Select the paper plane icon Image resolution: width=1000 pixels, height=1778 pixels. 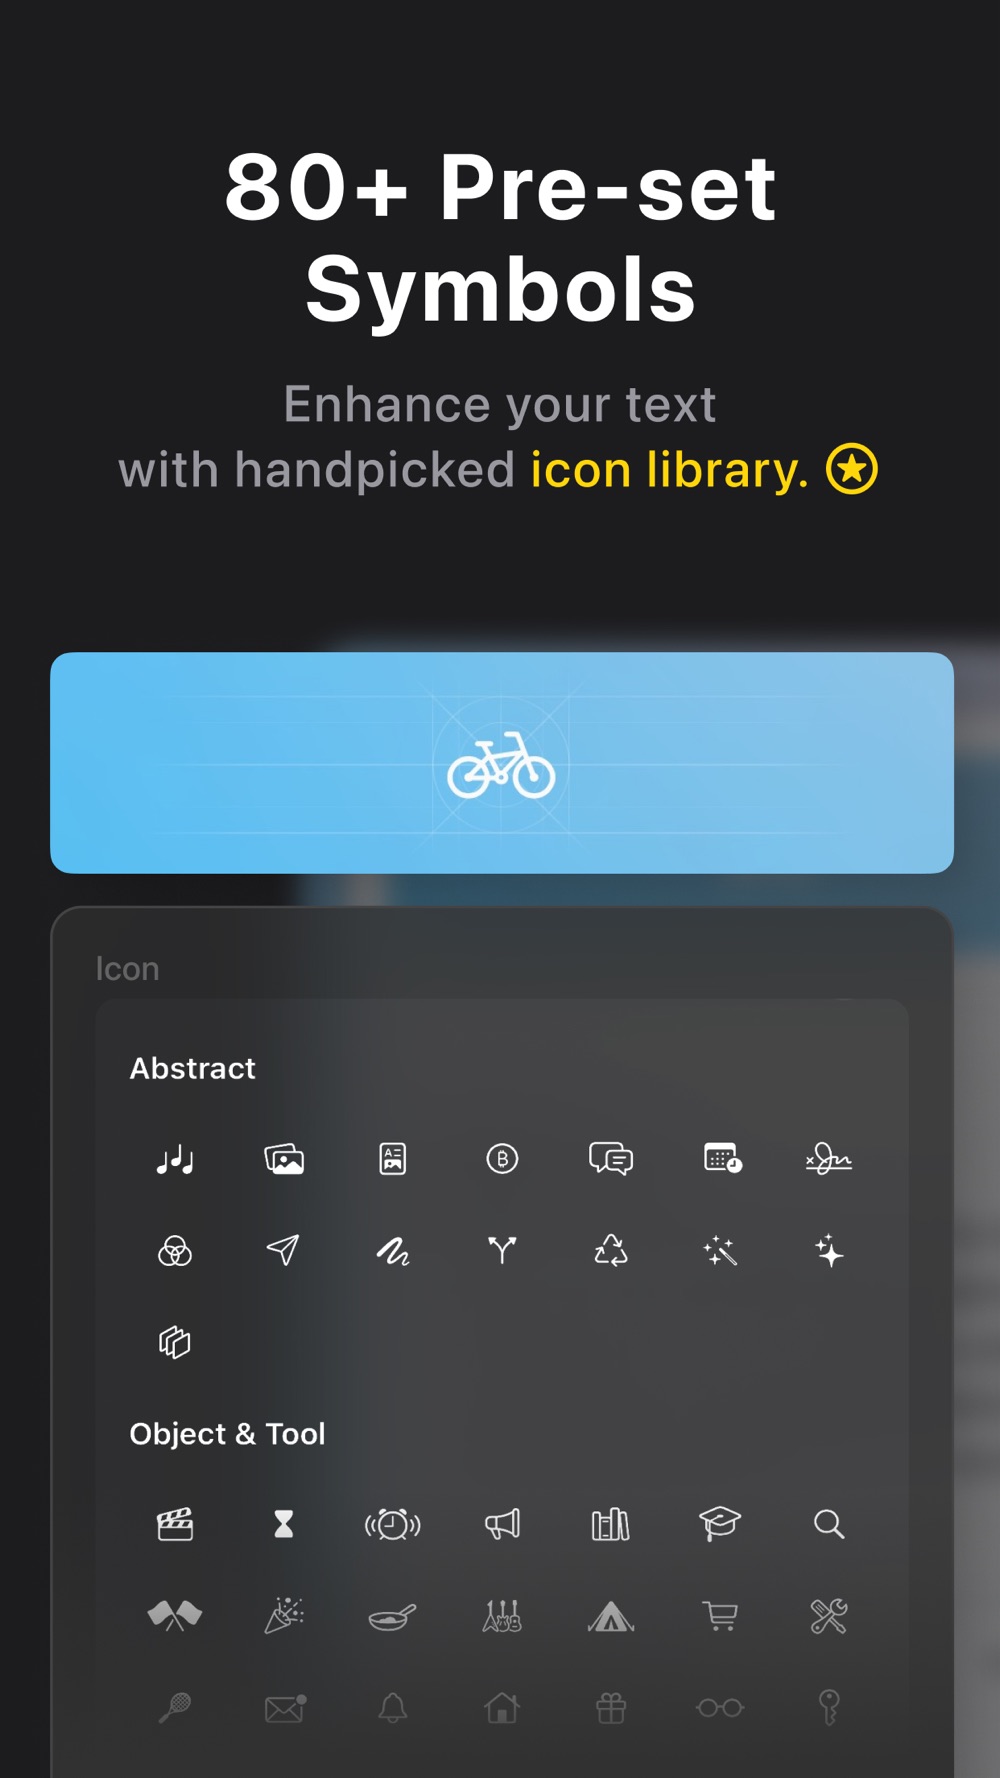point(283,1250)
